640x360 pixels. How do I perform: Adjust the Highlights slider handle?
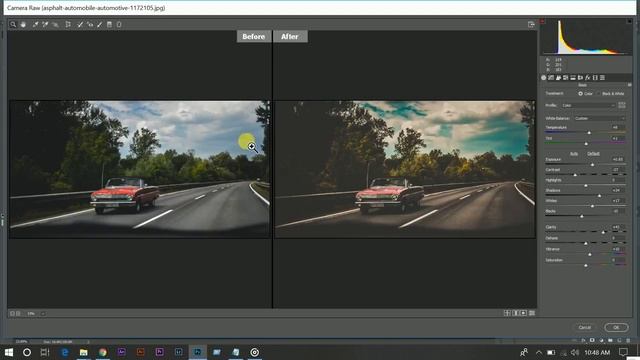586,185
